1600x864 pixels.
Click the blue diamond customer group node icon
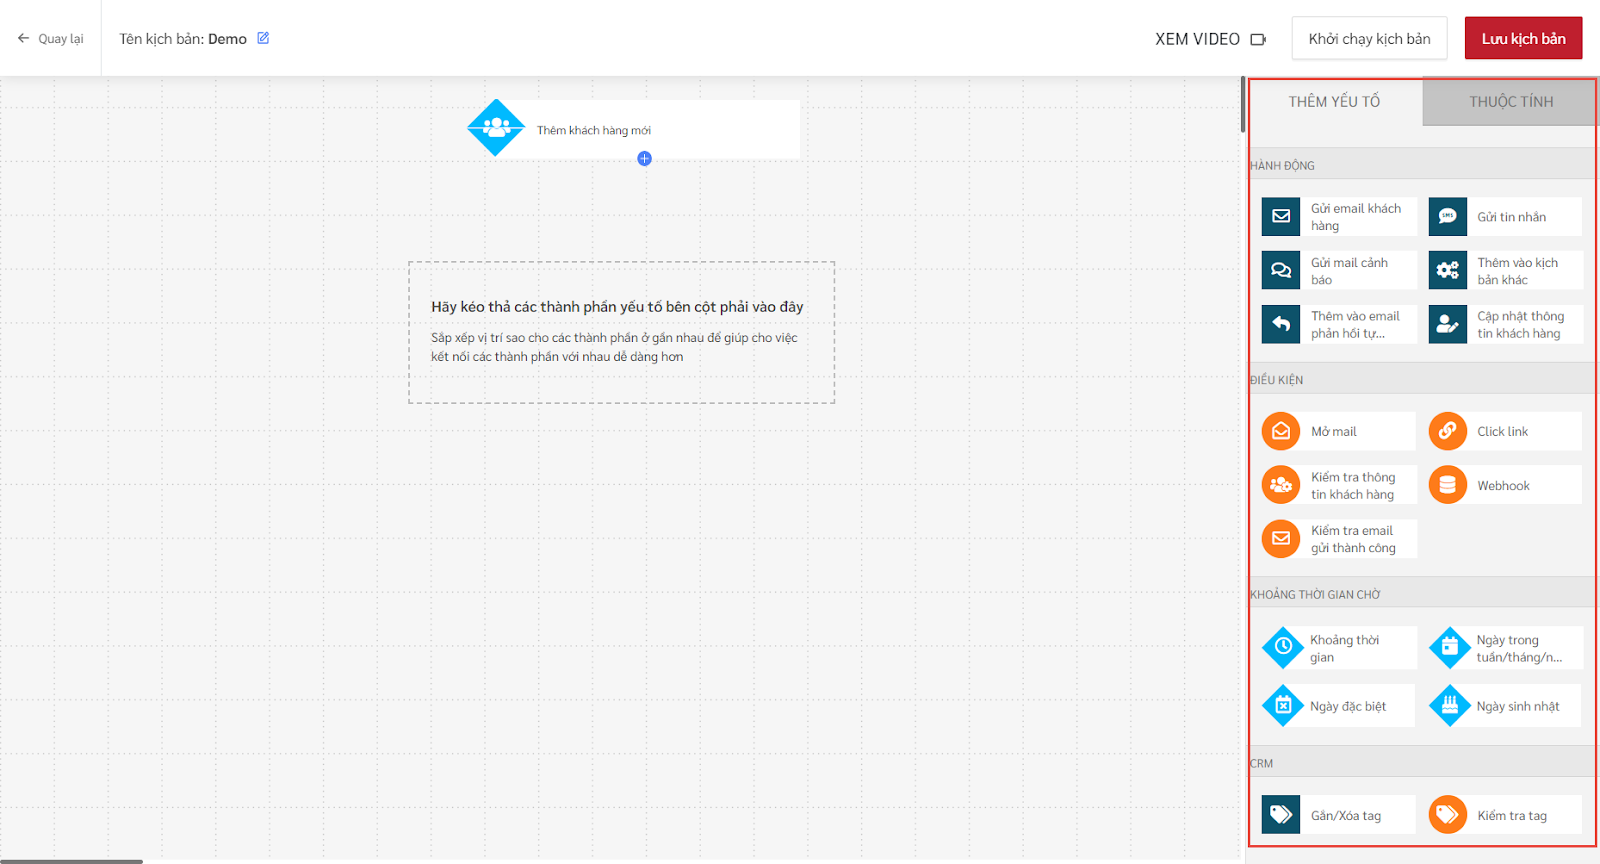coord(496,127)
